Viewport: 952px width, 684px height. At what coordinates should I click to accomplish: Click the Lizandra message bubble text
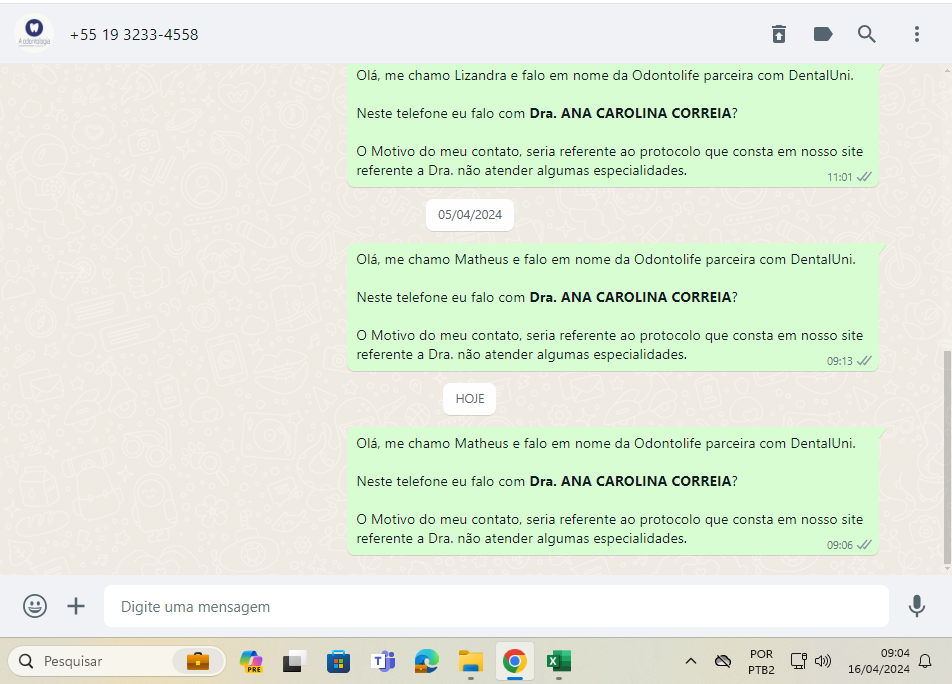coord(610,123)
